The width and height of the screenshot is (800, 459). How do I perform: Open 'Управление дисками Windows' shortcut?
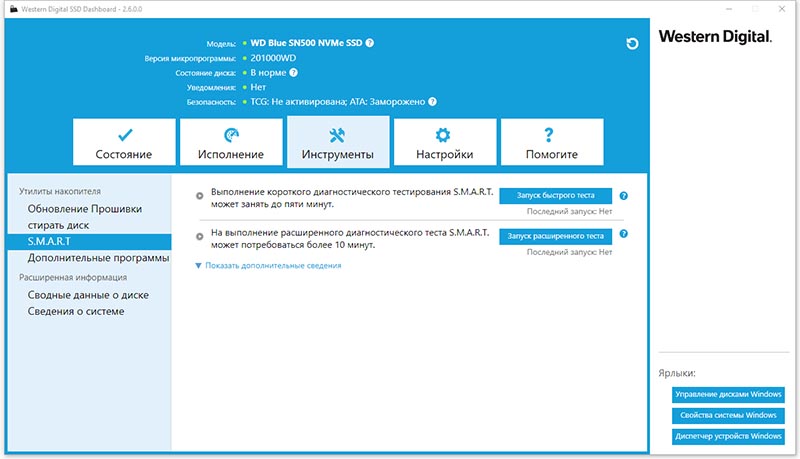click(x=728, y=395)
